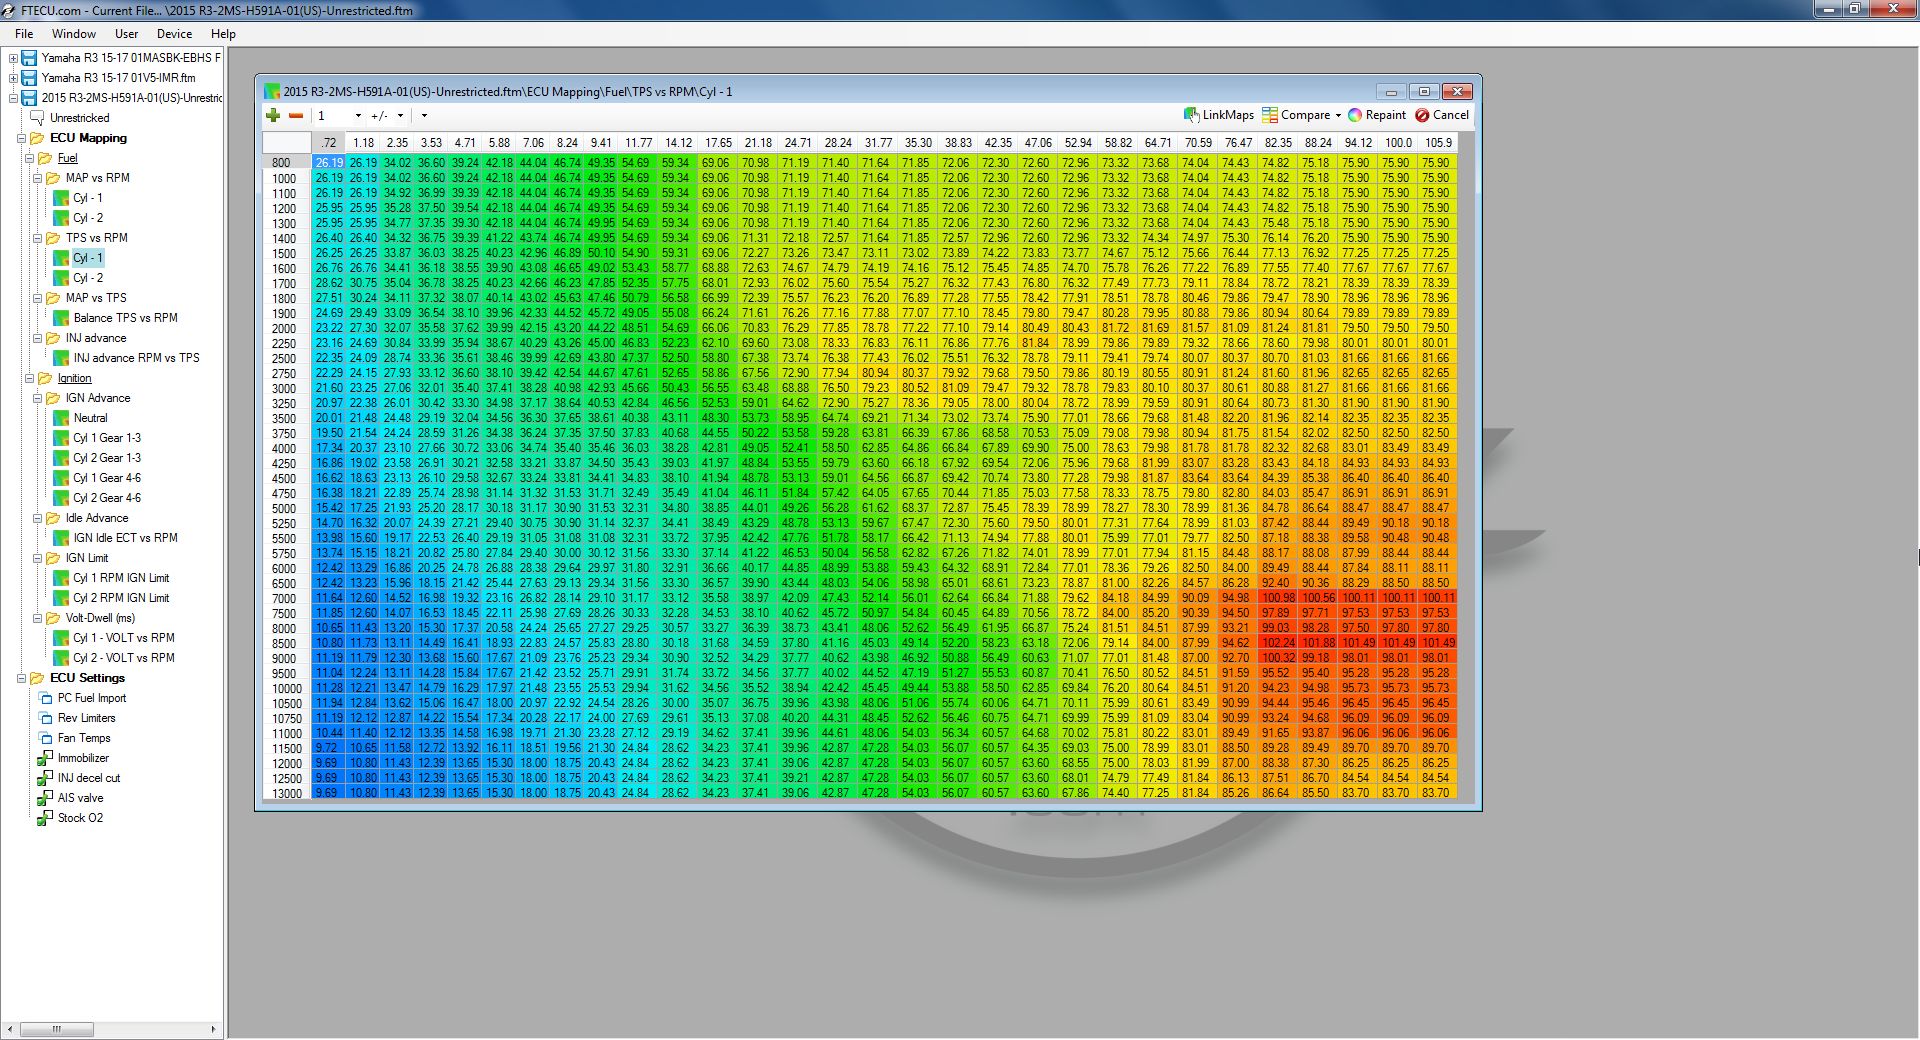Select Yamaha R3 15-17 01V5-IMR.ftm file
Image resolution: width=1920 pixels, height=1040 pixels.
pos(118,78)
